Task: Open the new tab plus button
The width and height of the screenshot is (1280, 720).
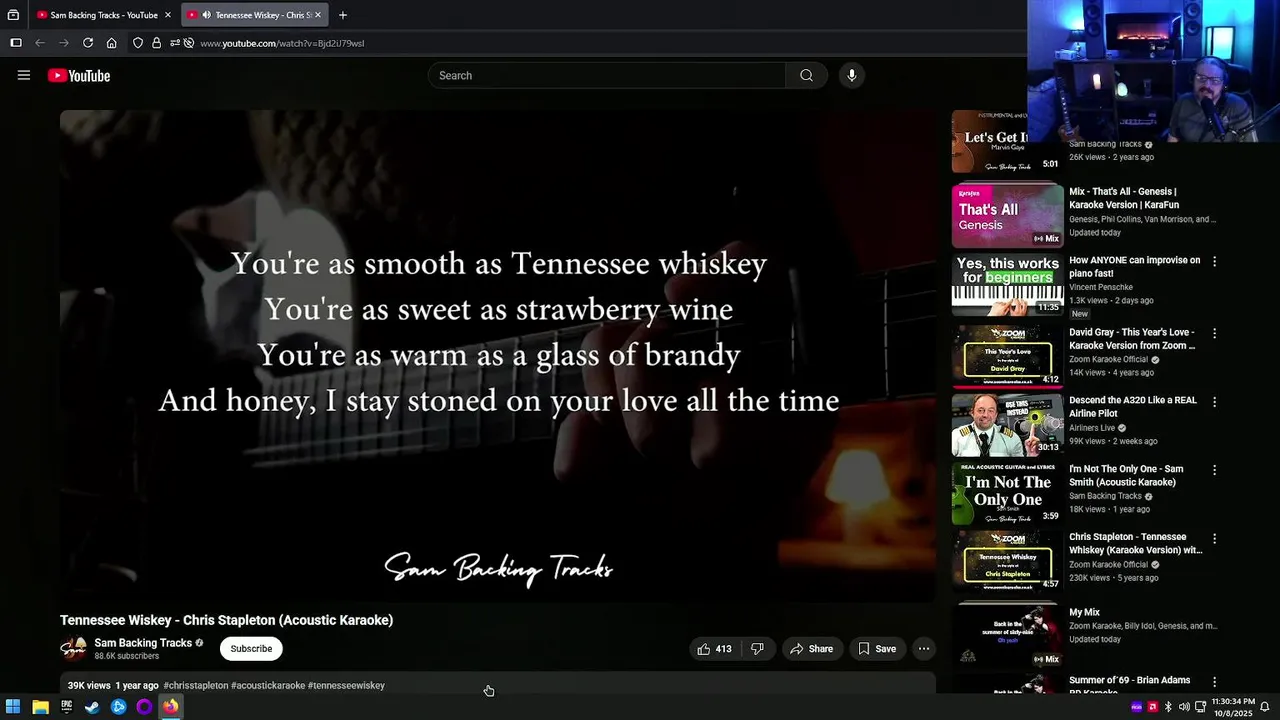Action: [x=343, y=15]
